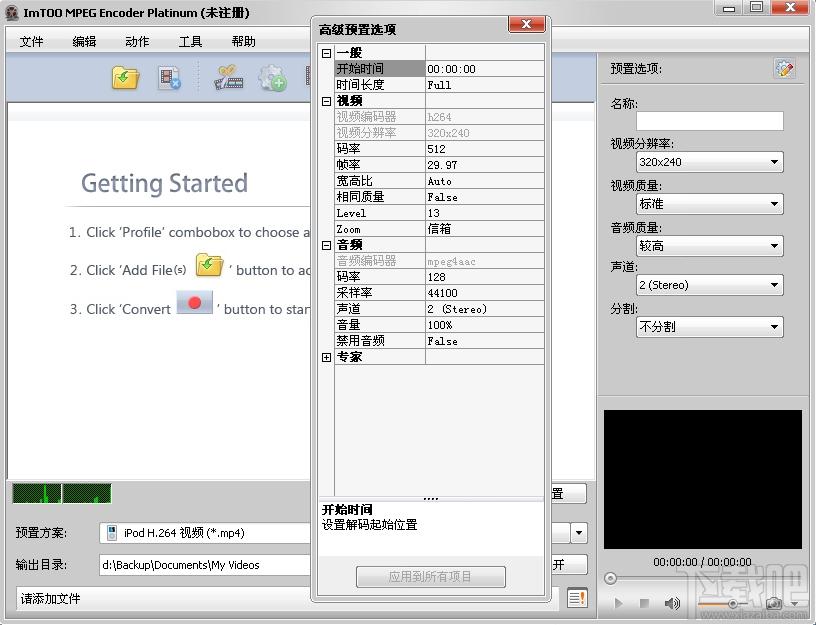Adjust the preview seek slider handle
816x625 pixels.
click(610, 578)
